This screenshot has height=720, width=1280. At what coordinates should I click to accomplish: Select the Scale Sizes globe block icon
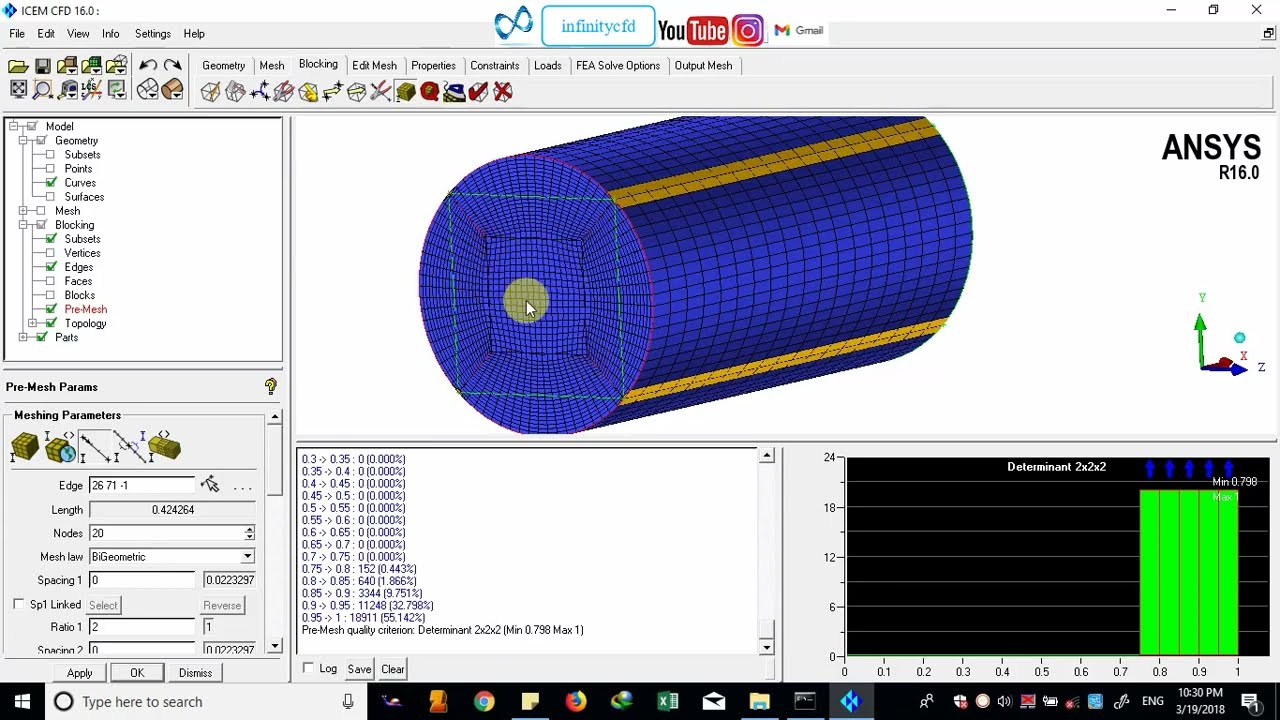click(x=59, y=446)
